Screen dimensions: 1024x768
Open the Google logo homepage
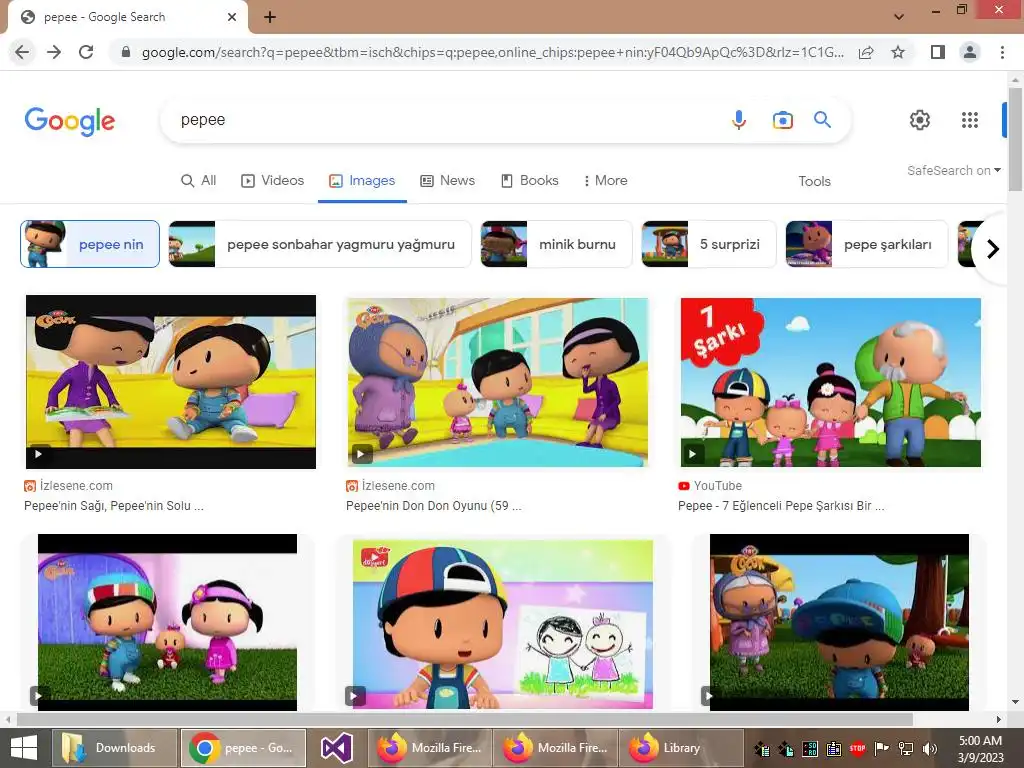pyautogui.click(x=70, y=121)
